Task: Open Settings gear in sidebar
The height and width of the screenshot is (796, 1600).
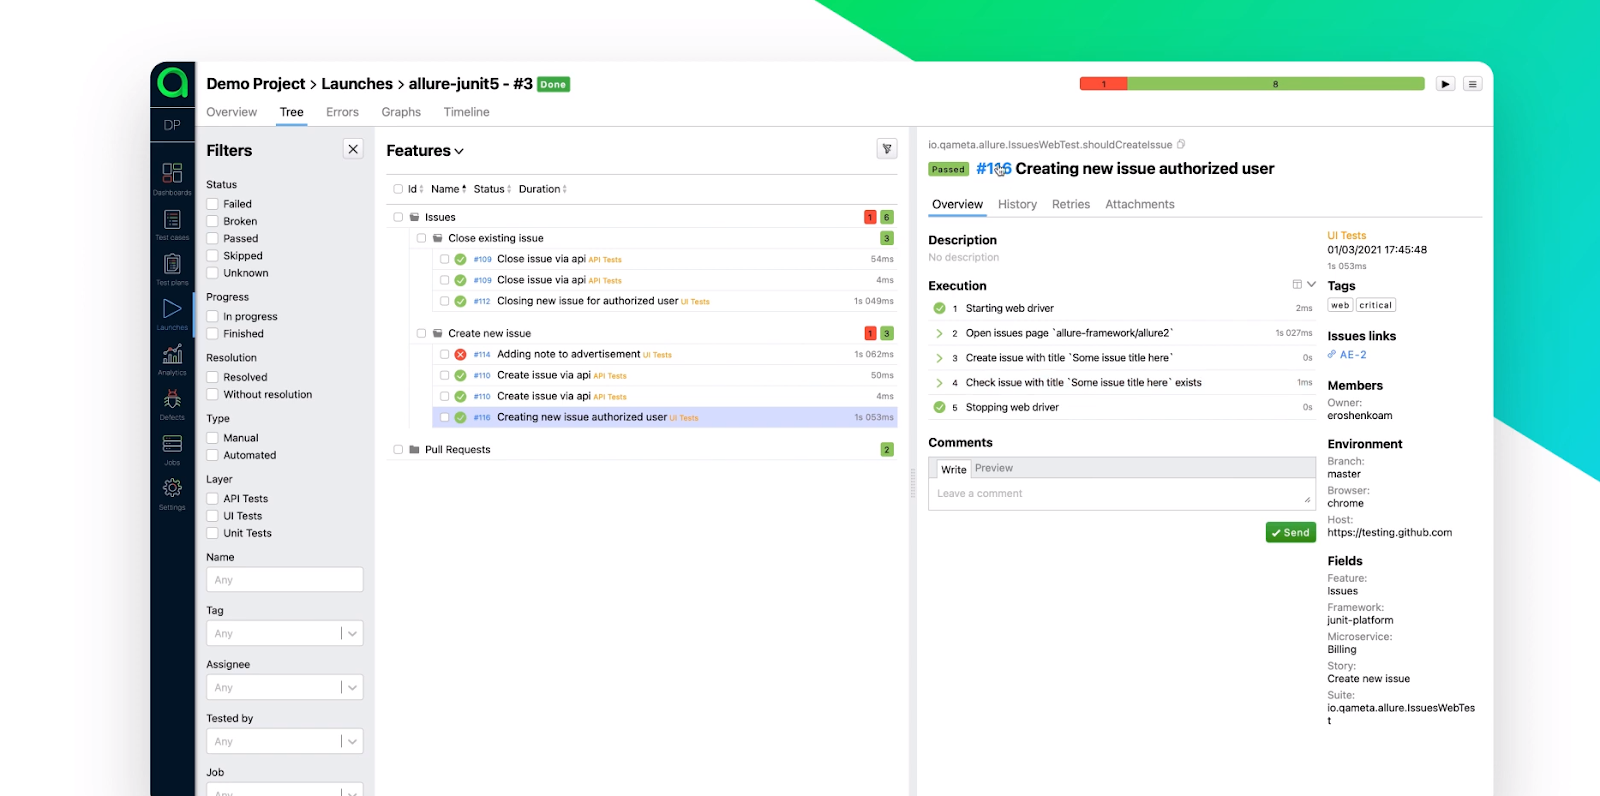Action: [172, 491]
